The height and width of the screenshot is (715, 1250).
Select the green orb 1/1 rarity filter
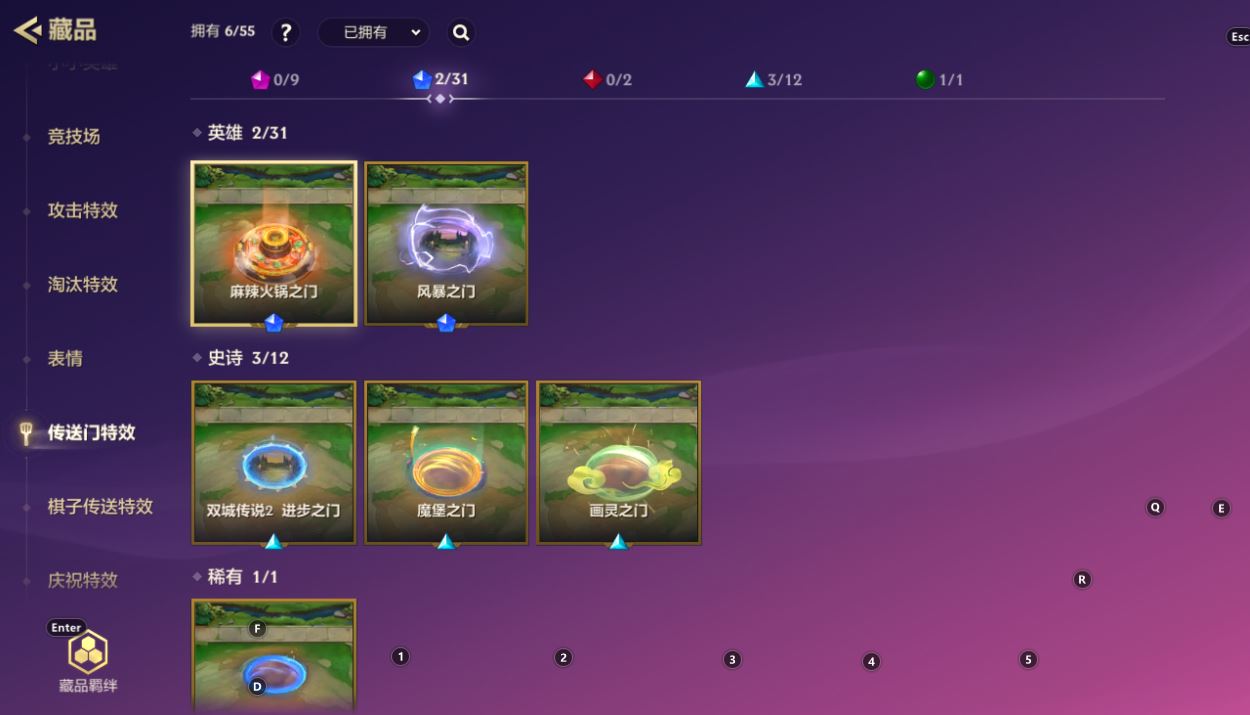pyautogui.click(x=939, y=80)
